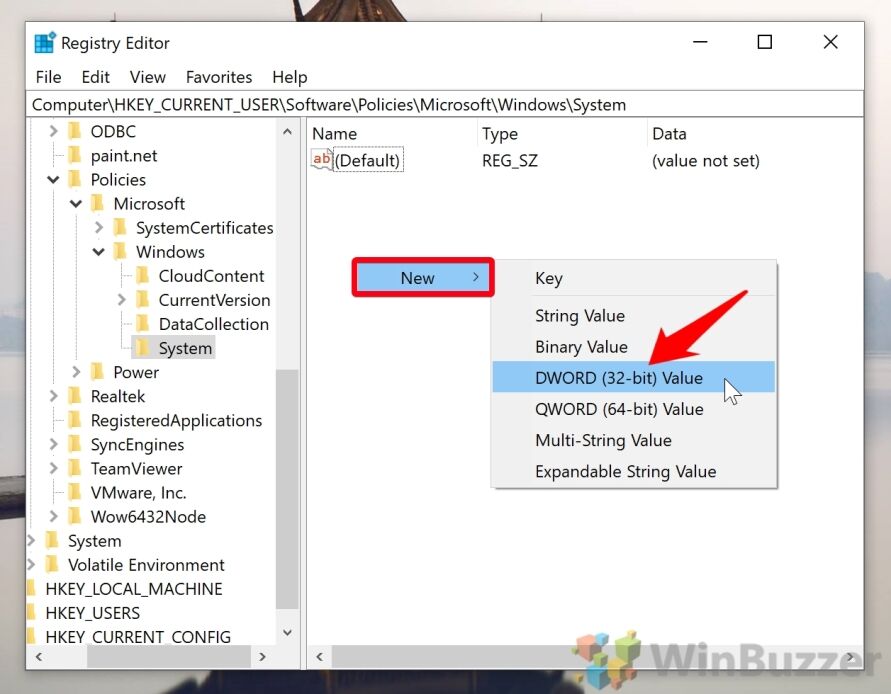Expand the Power key

click(76, 372)
